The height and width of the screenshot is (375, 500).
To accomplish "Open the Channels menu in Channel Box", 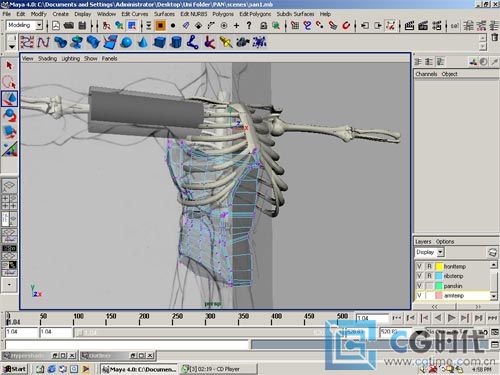I will 426,74.
